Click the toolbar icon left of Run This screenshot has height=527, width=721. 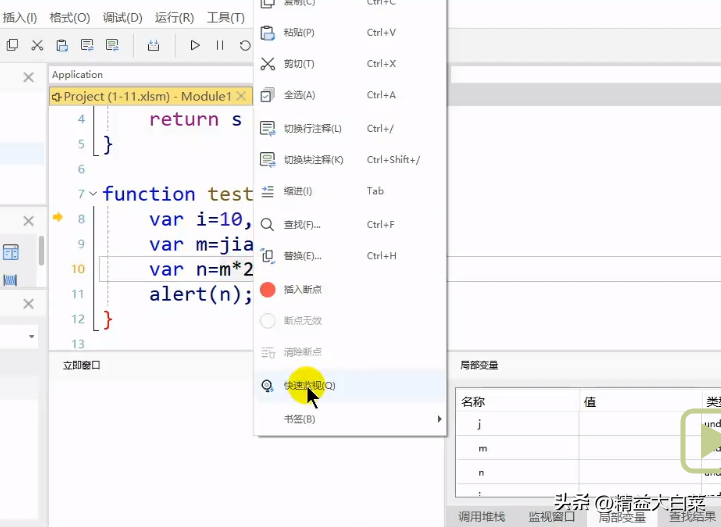pyautogui.click(x=154, y=45)
